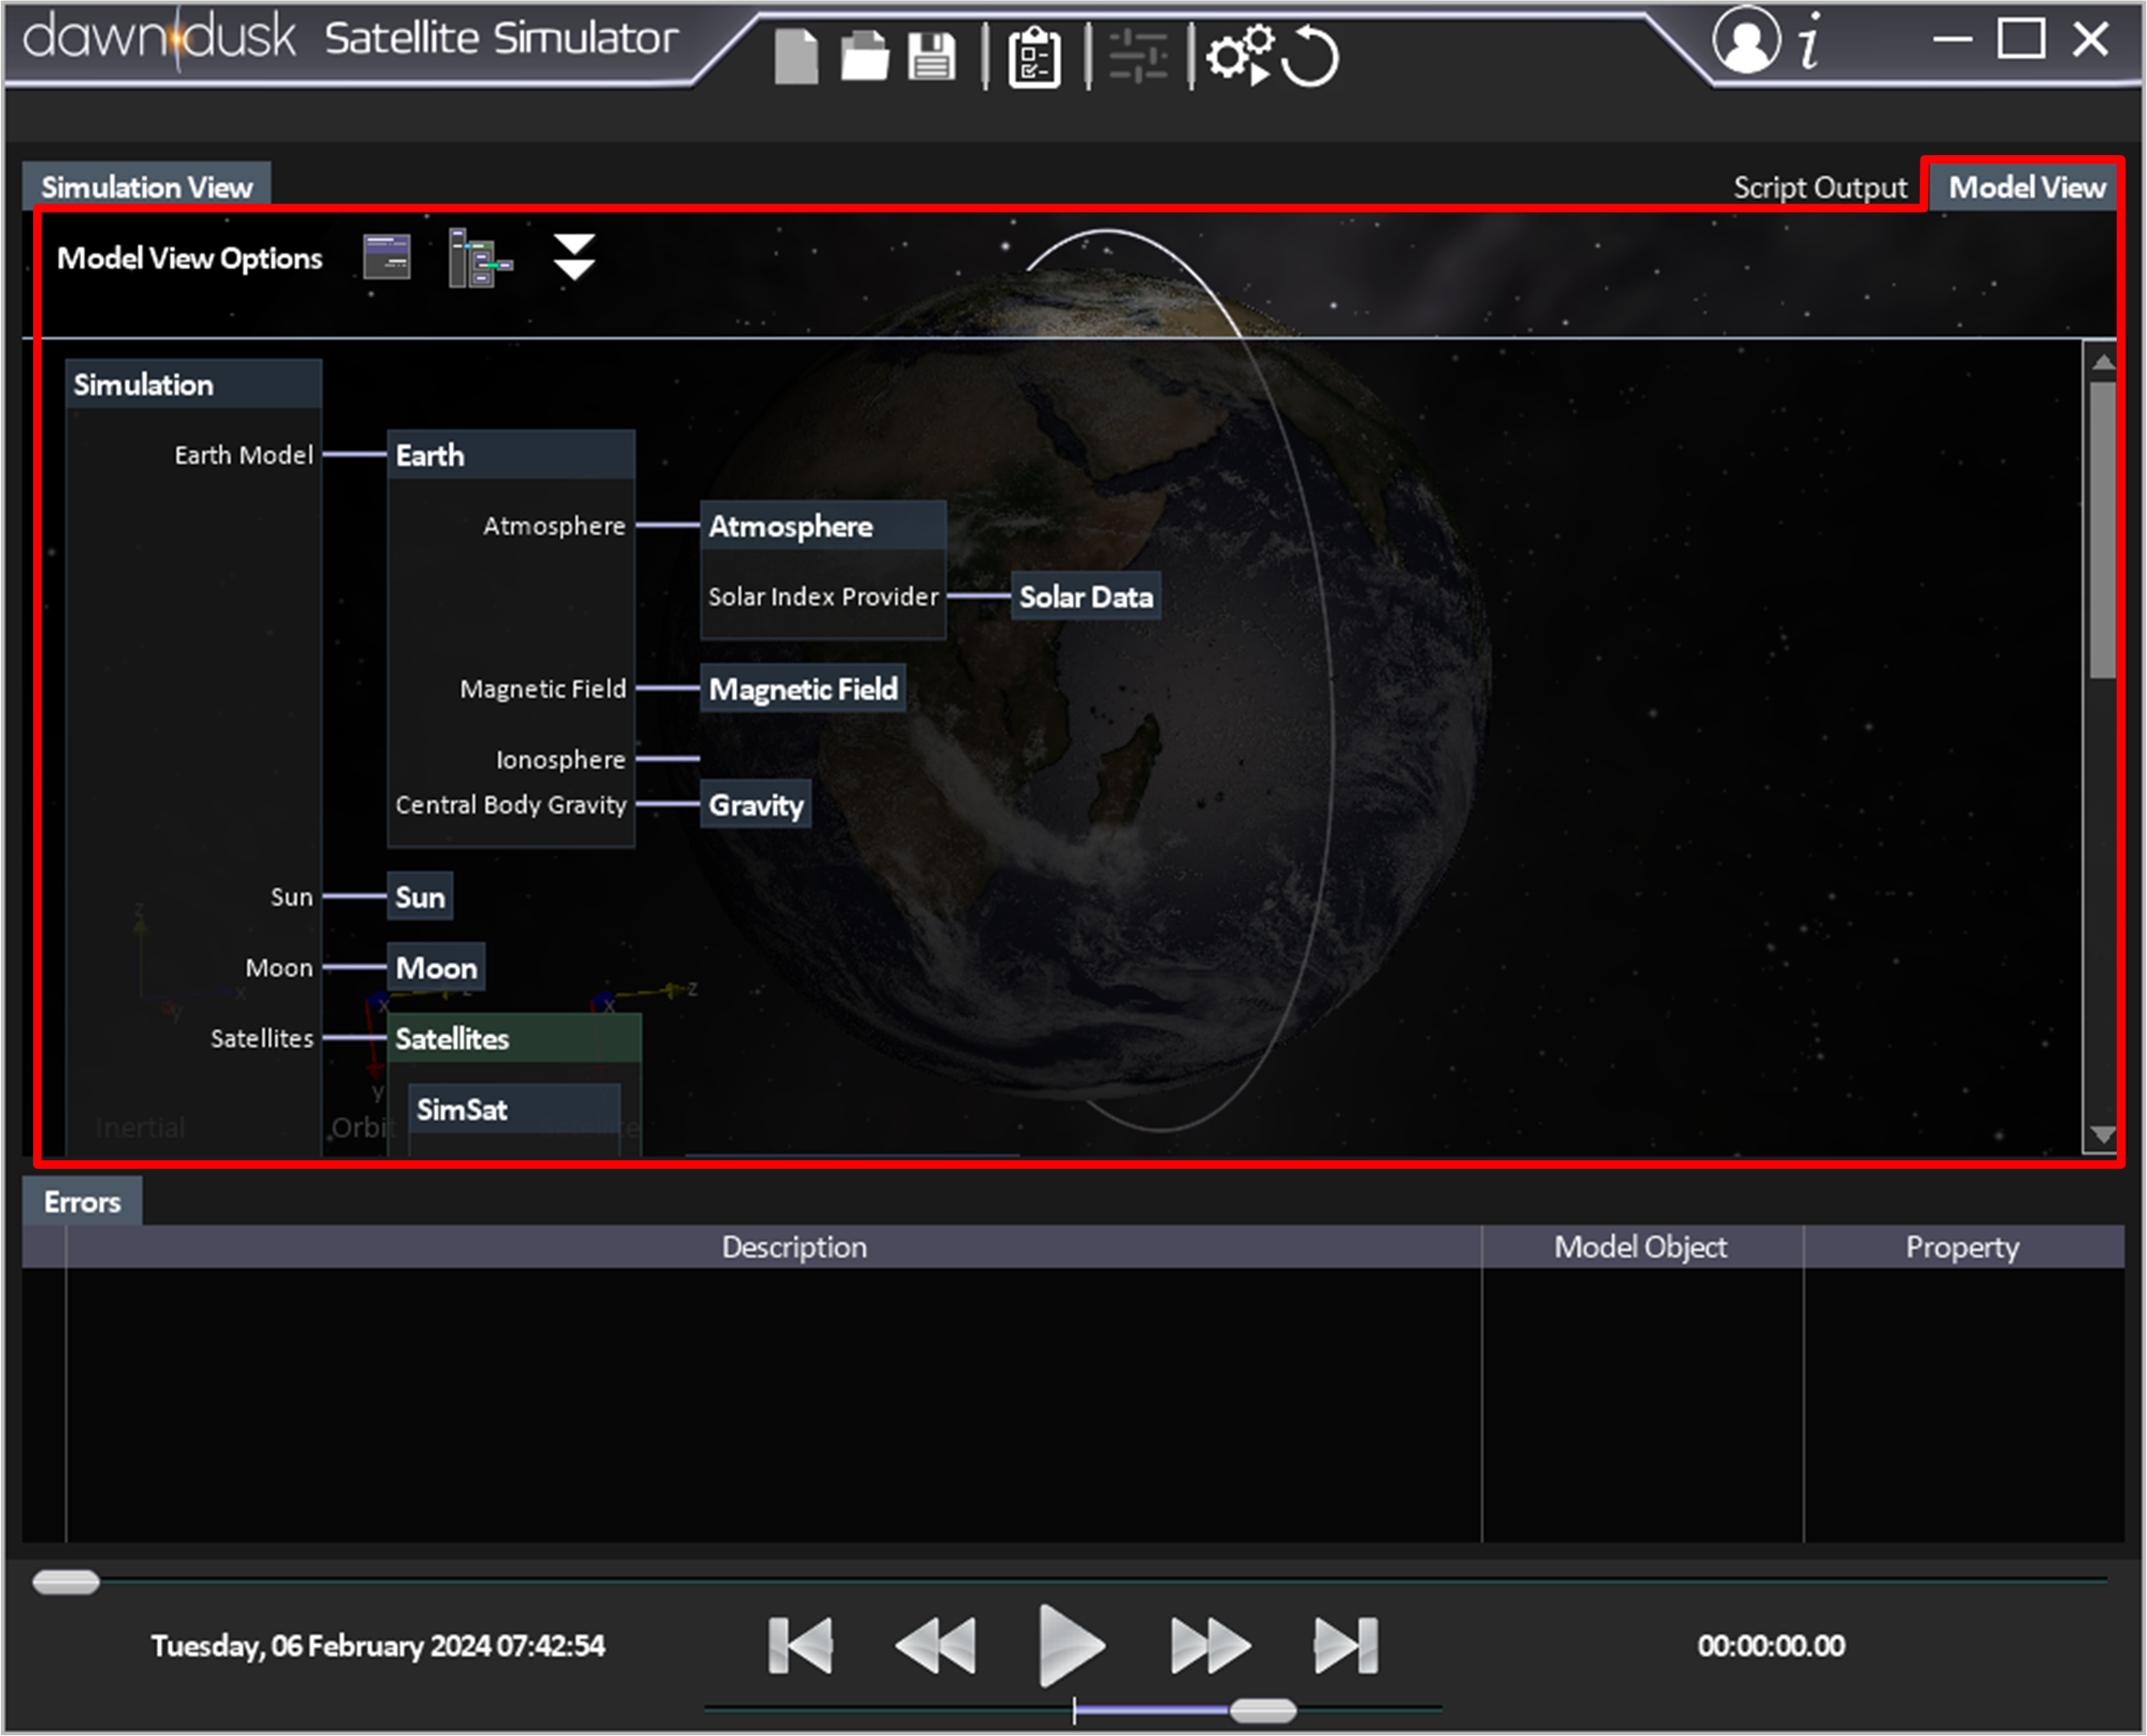The width and height of the screenshot is (2147, 1736).
Task: Click the model view scrollbar down arrow
Action: tap(2103, 1135)
